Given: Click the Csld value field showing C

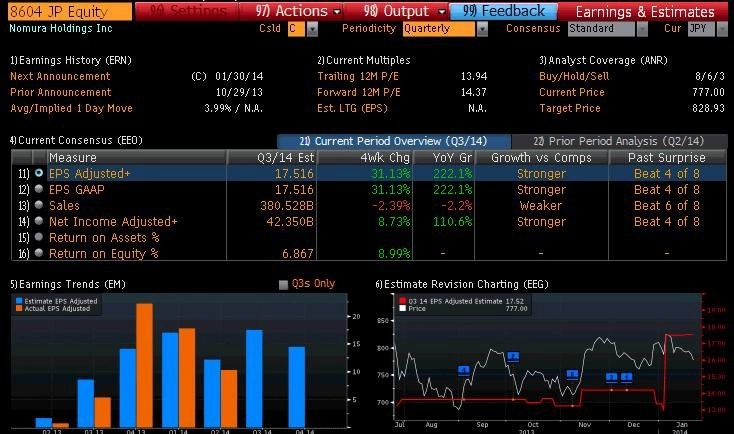Looking at the screenshot, I should click(x=296, y=29).
